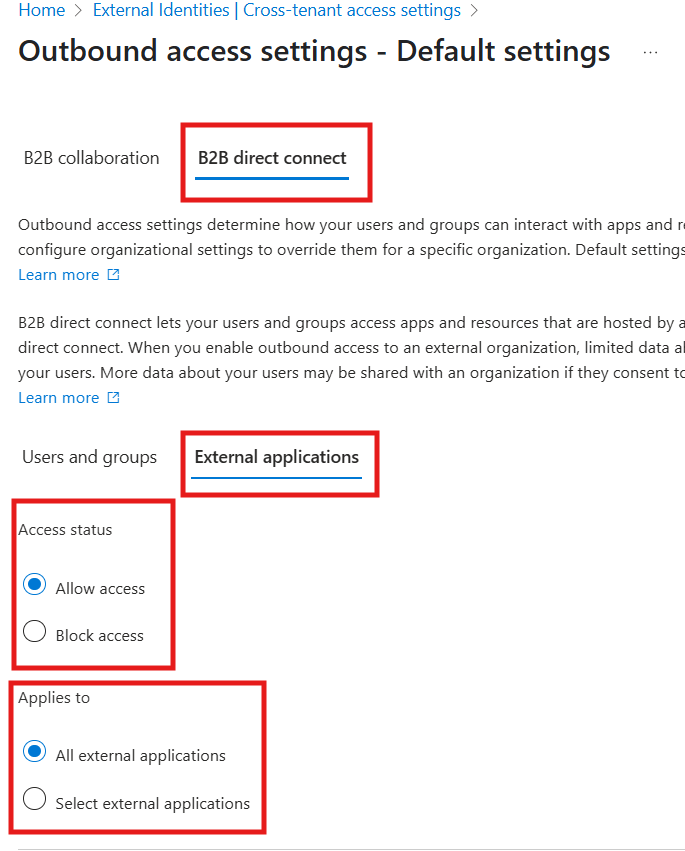Viewport: 685px width, 851px height.
Task: Click the Applies to section label
Action: (54, 698)
